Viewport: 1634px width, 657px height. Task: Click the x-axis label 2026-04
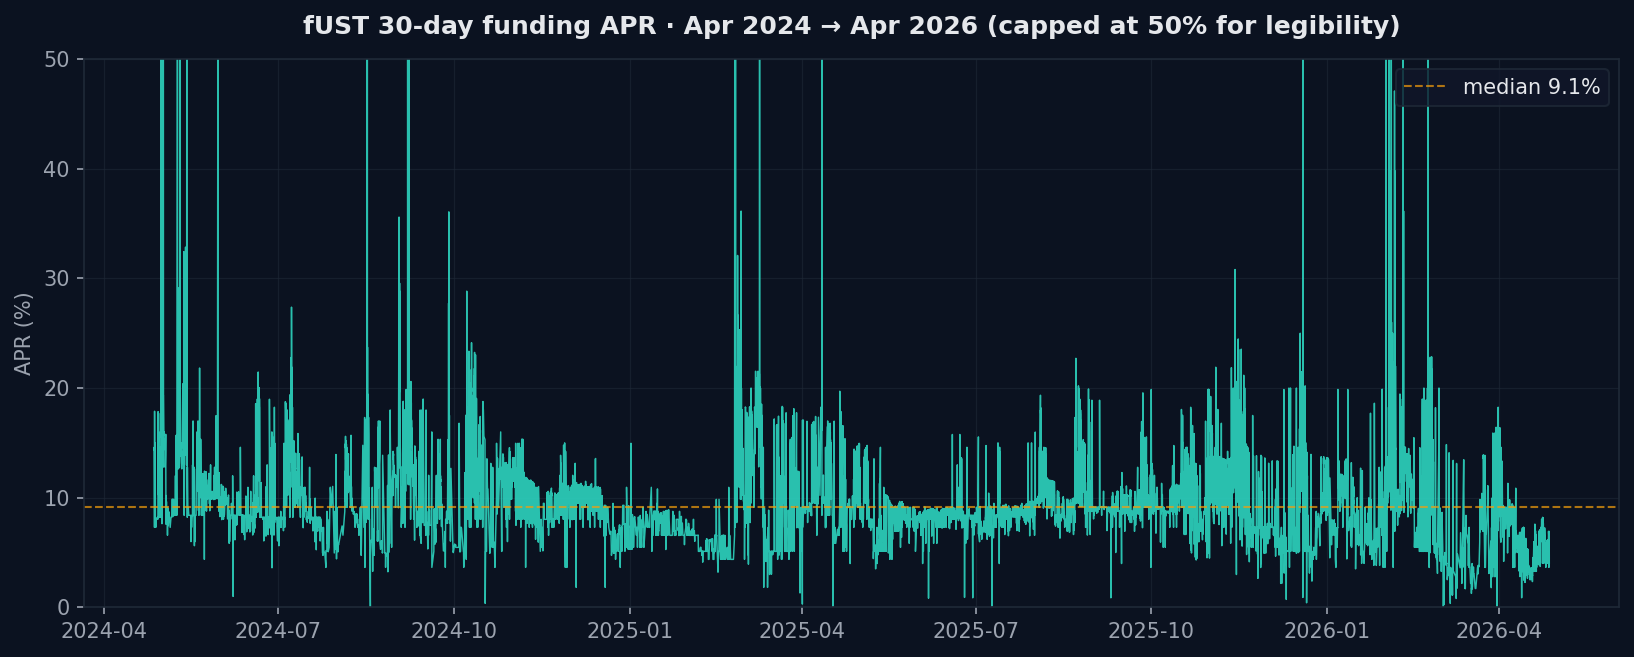[x=1498, y=631]
